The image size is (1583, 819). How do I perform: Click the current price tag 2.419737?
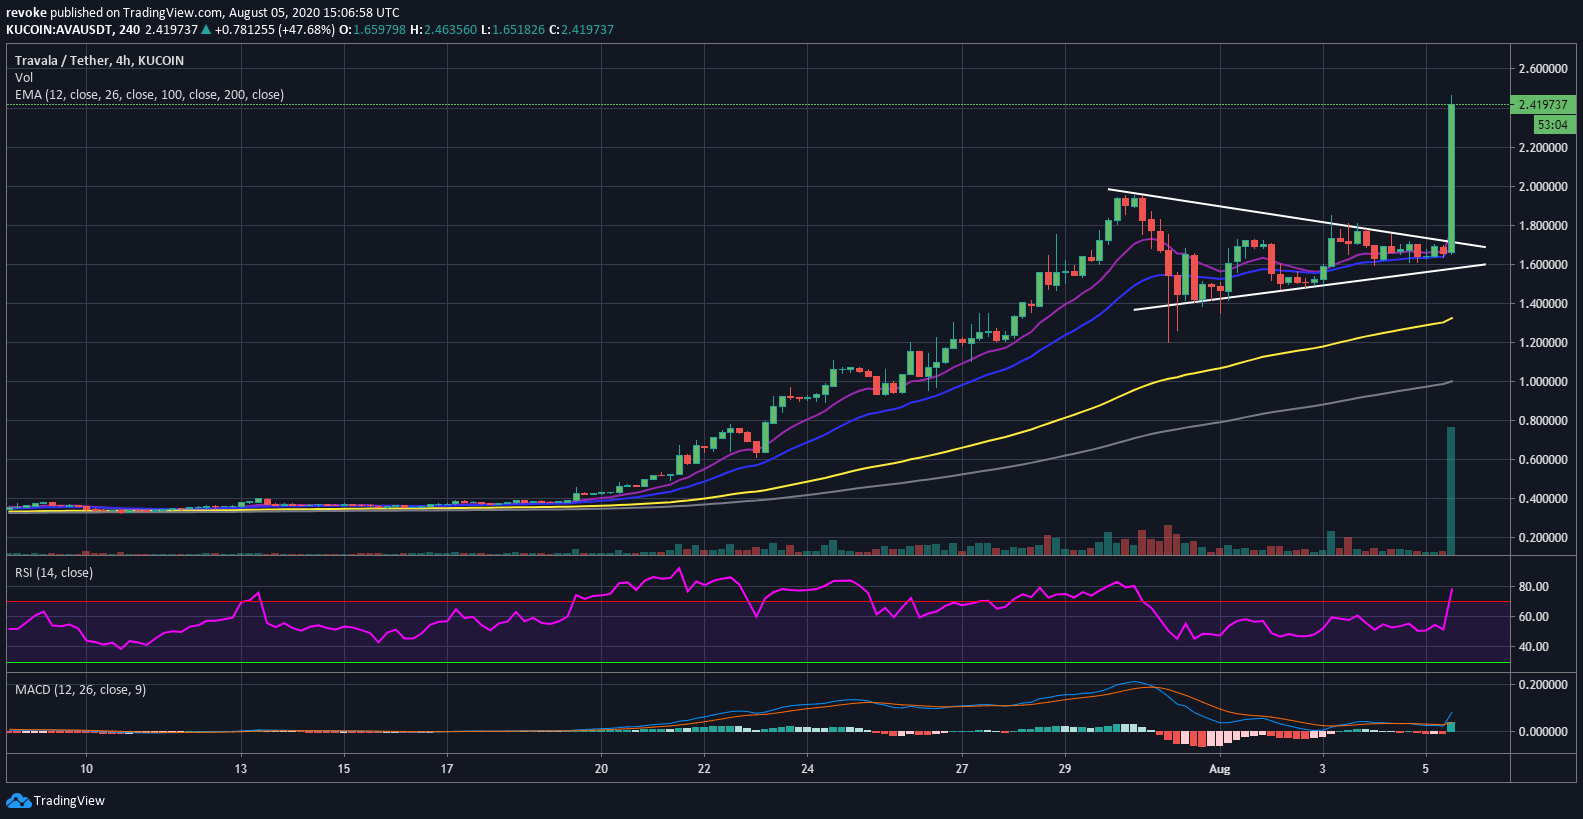pos(1542,104)
